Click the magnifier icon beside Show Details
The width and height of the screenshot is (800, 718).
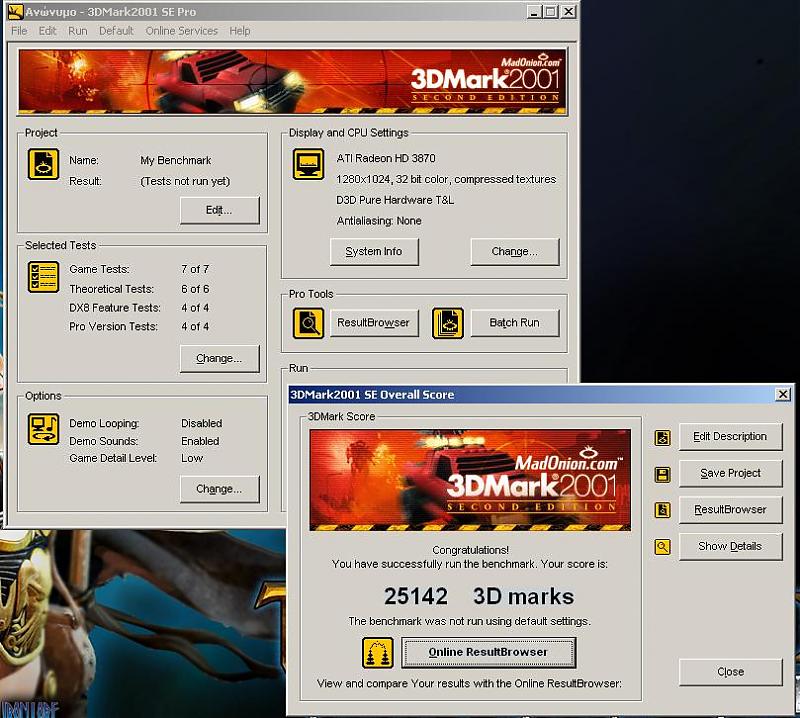point(662,547)
